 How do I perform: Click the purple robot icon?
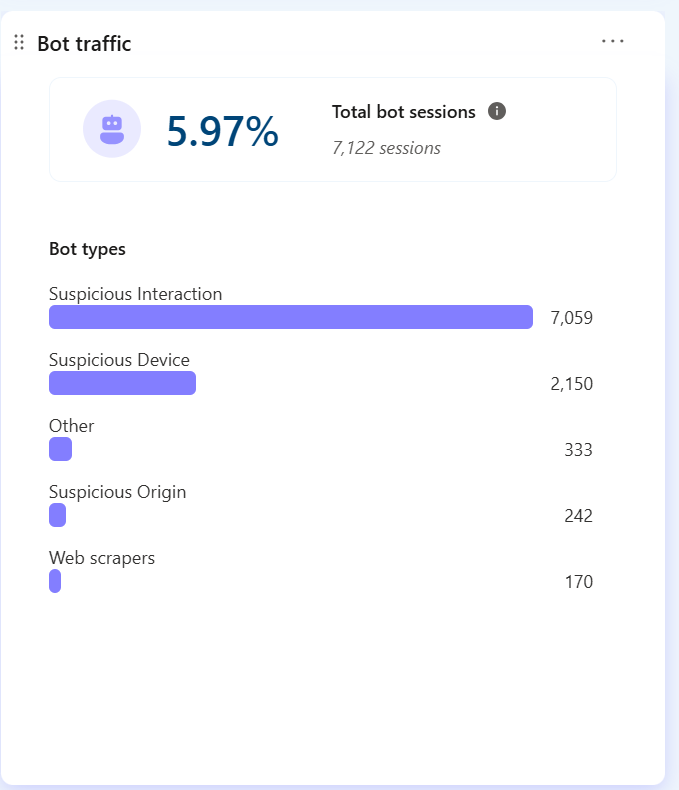click(112, 129)
